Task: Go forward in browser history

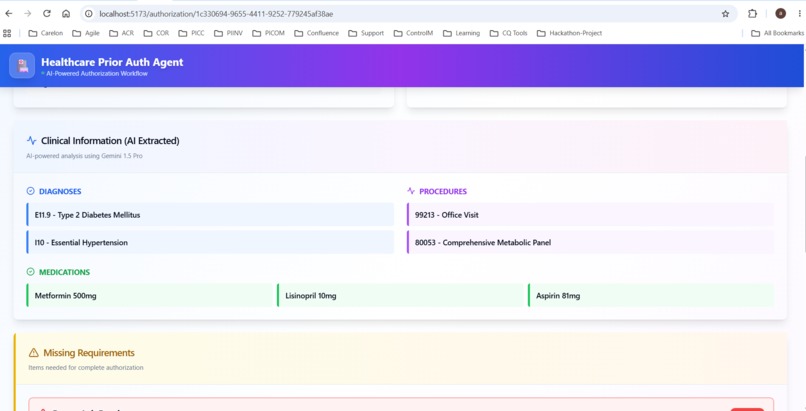Action: coord(28,14)
